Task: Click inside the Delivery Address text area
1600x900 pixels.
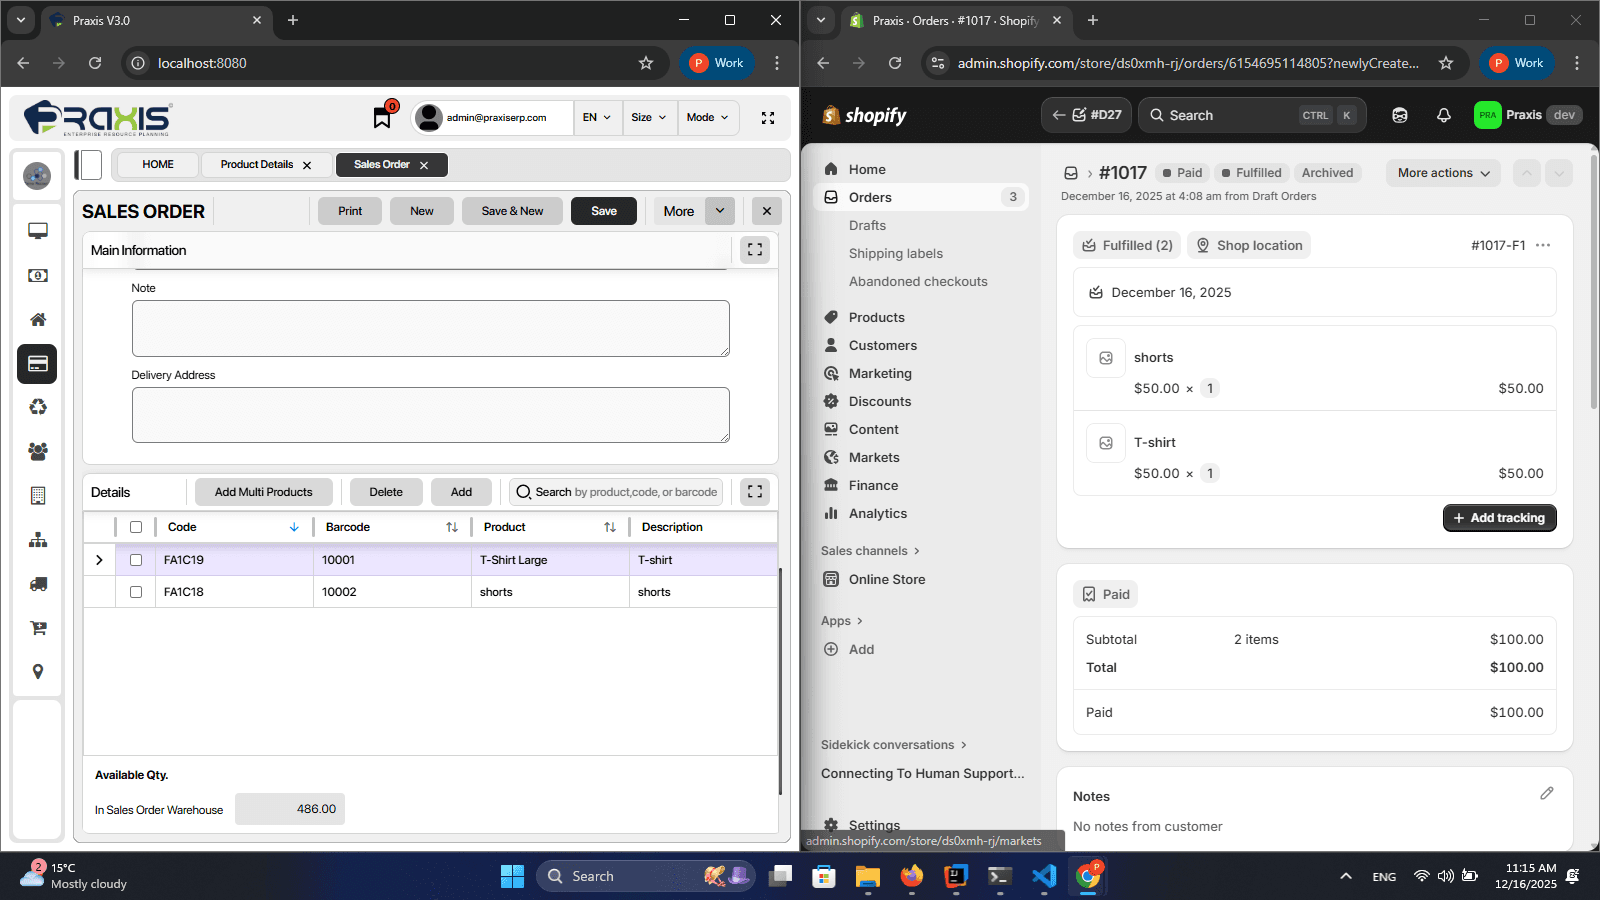Action: [x=431, y=415]
